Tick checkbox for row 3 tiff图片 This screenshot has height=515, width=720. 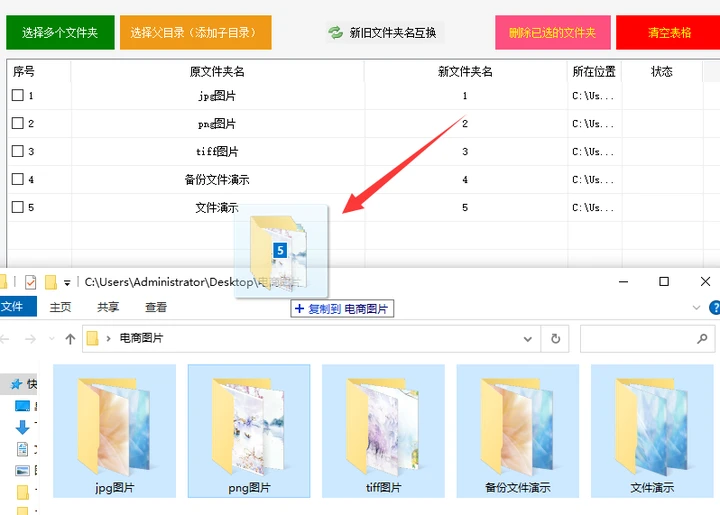tap(17, 151)
